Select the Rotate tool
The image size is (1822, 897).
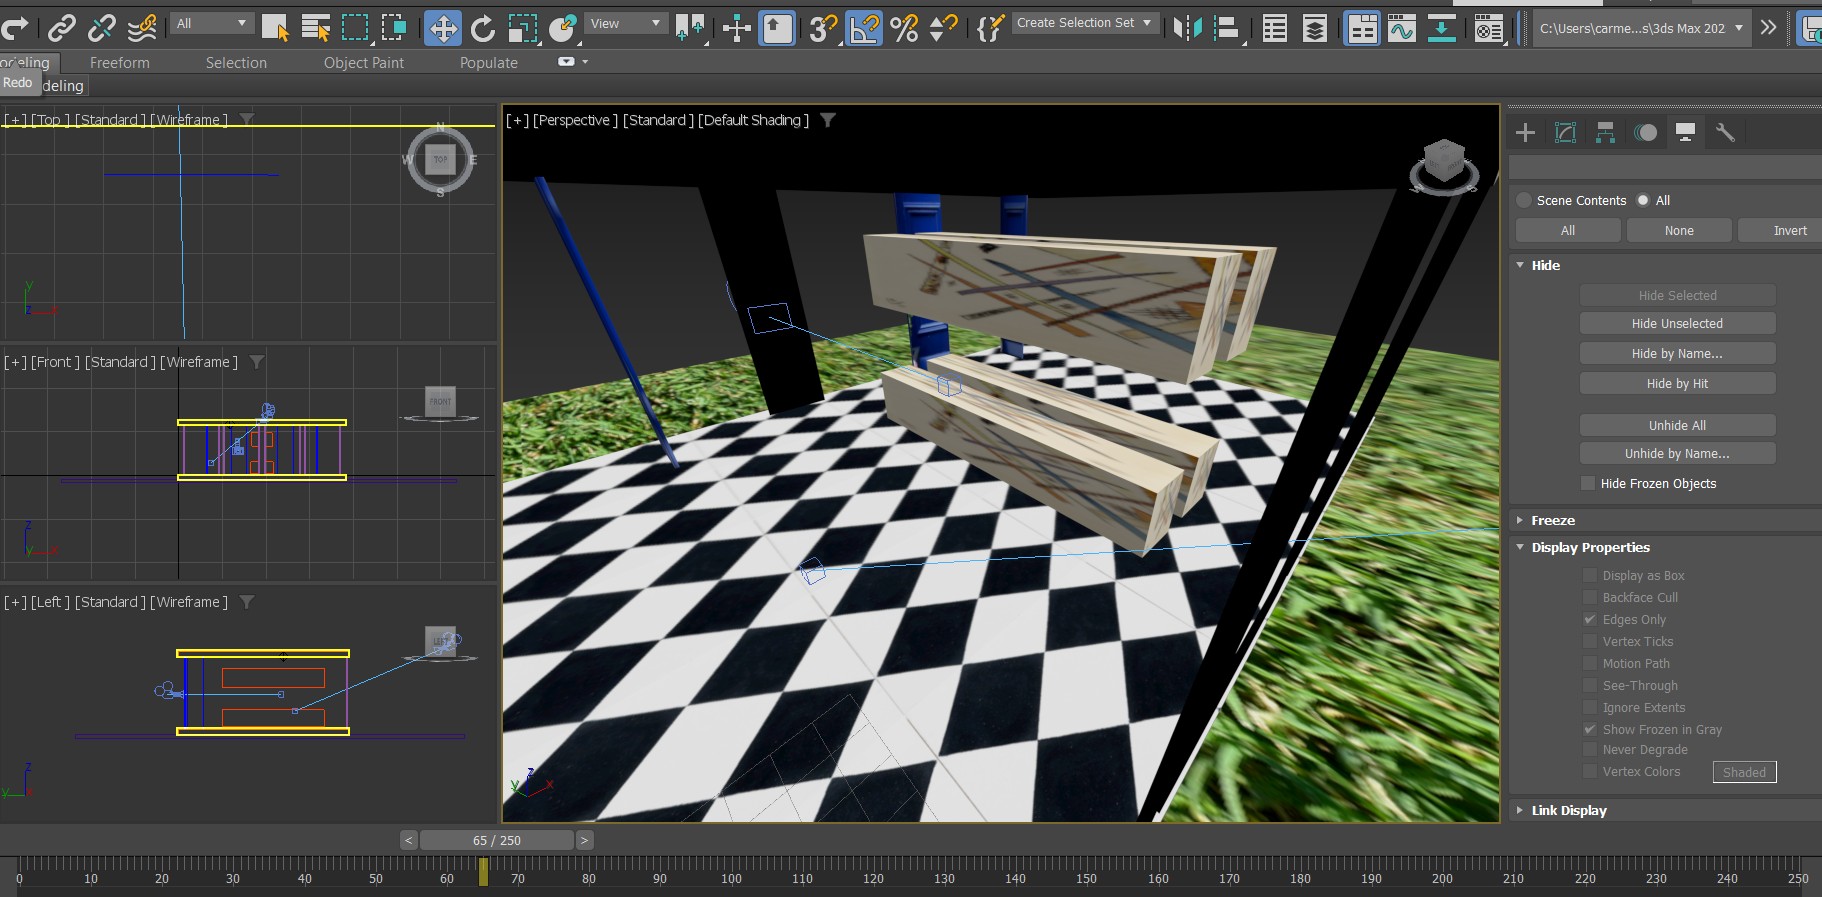(483, 28)
